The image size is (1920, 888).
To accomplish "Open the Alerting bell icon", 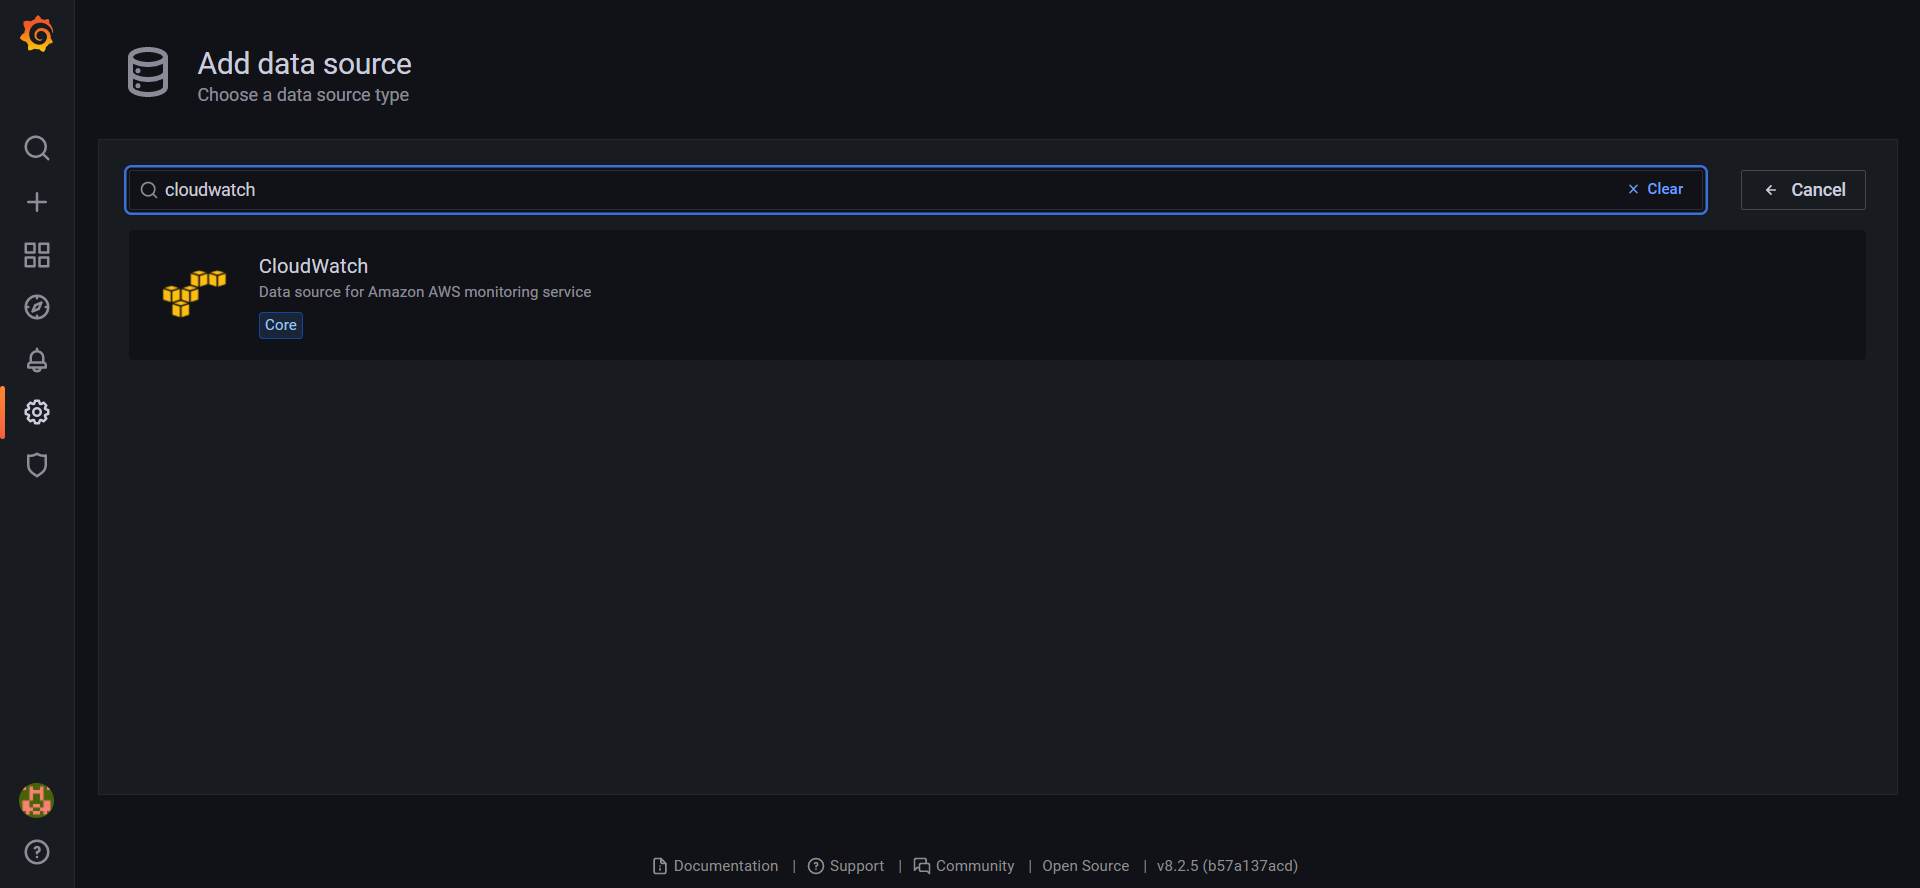I will click(x=37, y=360).
